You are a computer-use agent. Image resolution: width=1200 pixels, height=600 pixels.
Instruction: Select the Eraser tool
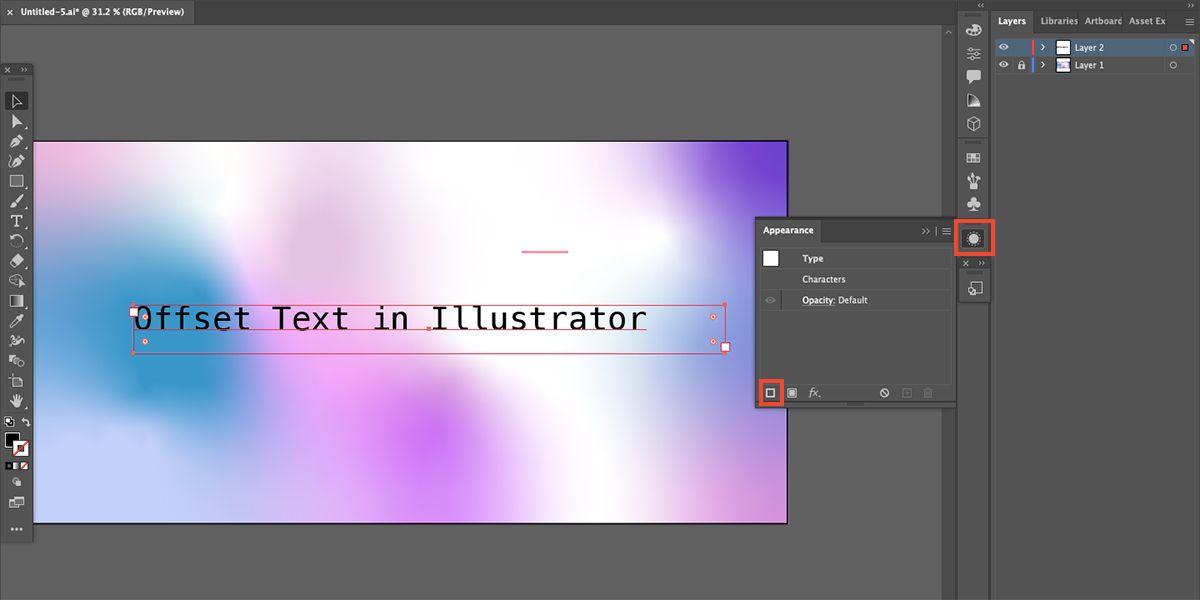[17, 261]
